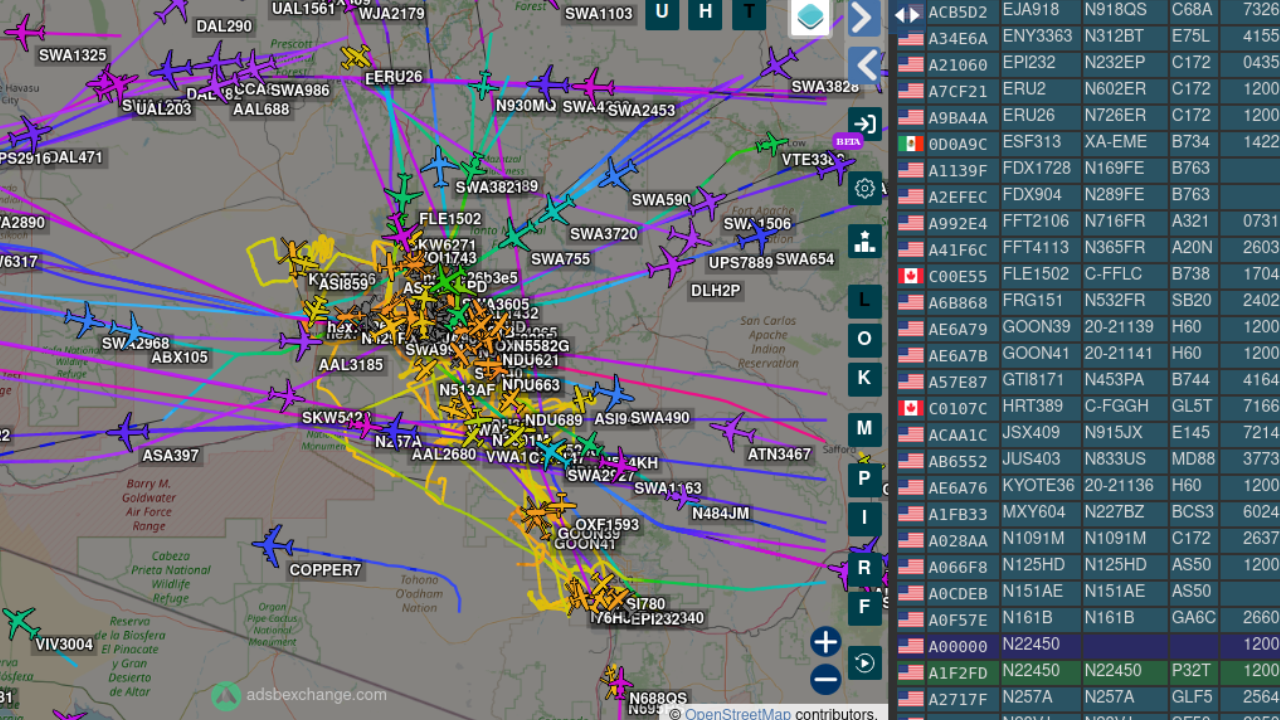Select the SWA590 blue plane icon
This screenshot has height=720, width=1280.
click(617, 174)
